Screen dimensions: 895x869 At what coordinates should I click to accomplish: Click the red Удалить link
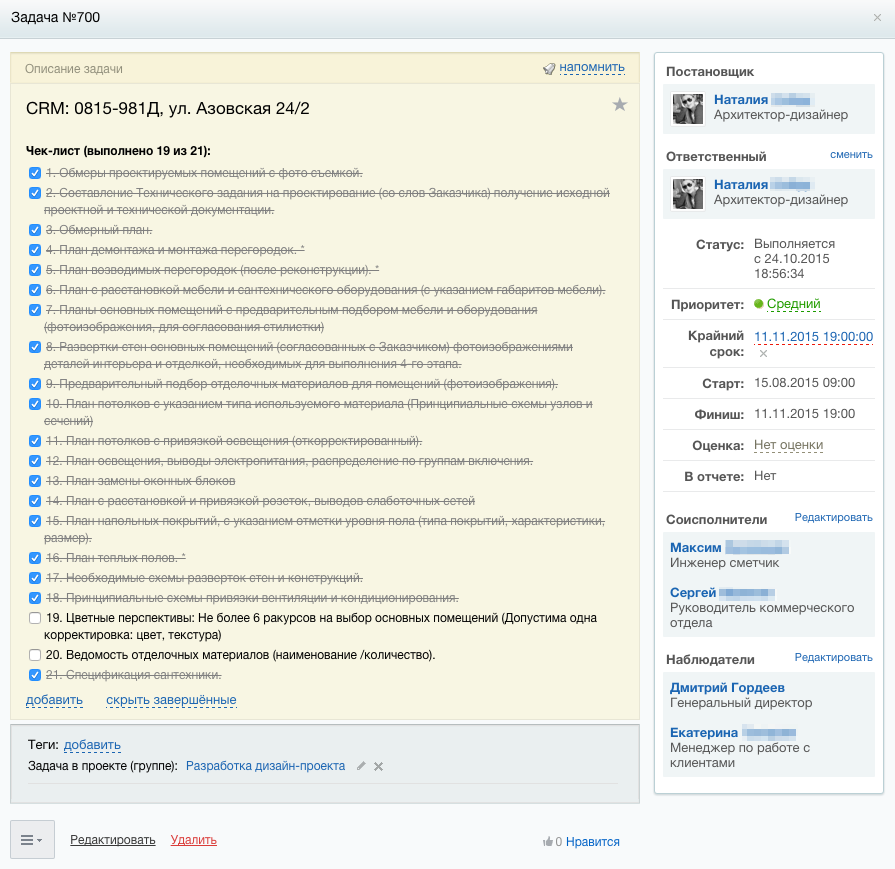pyautogui.click(x=193, y=840)
